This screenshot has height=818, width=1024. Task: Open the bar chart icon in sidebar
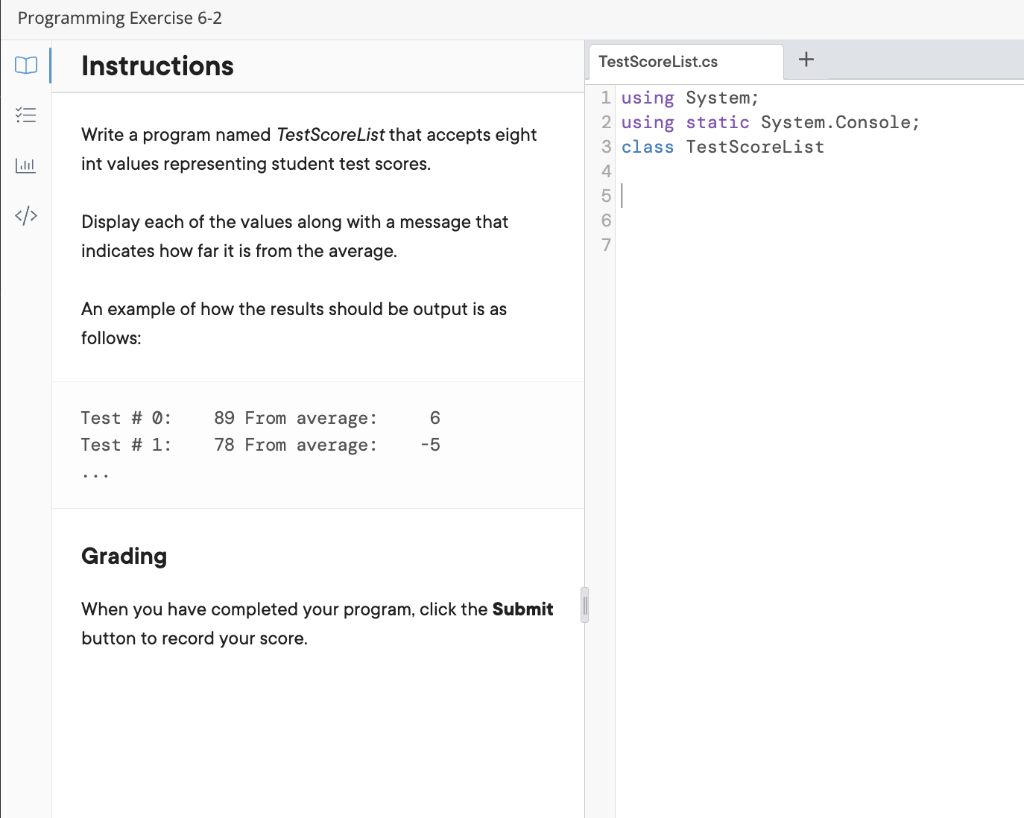[x=25, y=165]
